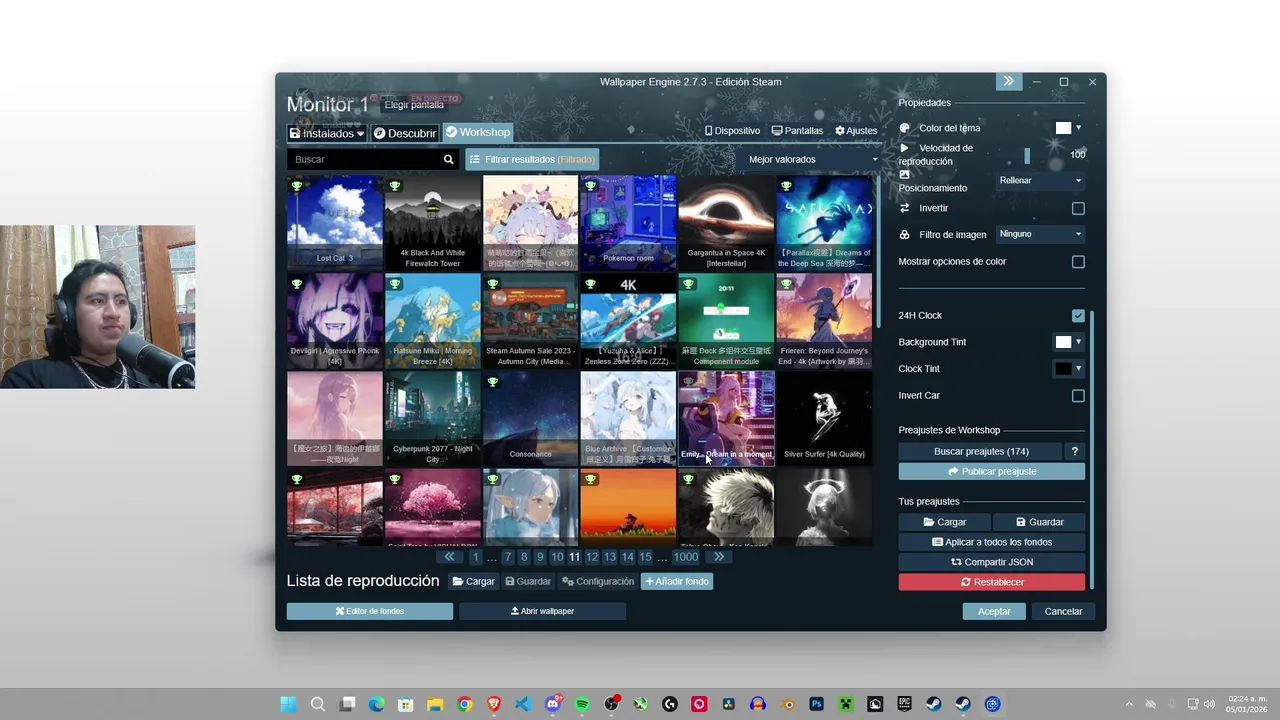Image resolution: width=1280 pixels, height=720 pixels.
Task: Enable Mostrar opciones de color checkbox
Action: click(x=1078, y=262)
